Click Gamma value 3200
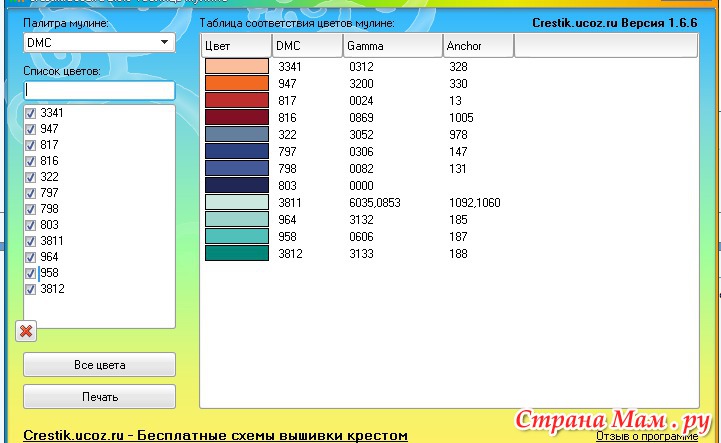Image resolution: width=721 pixels, height=443 pixels. click(361, 84)
